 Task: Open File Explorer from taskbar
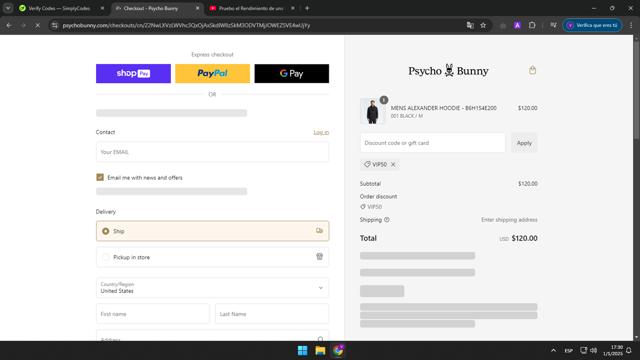pos(320,351)
